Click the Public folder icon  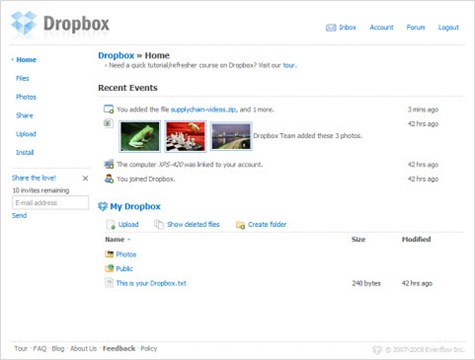[x=109, y=268]
